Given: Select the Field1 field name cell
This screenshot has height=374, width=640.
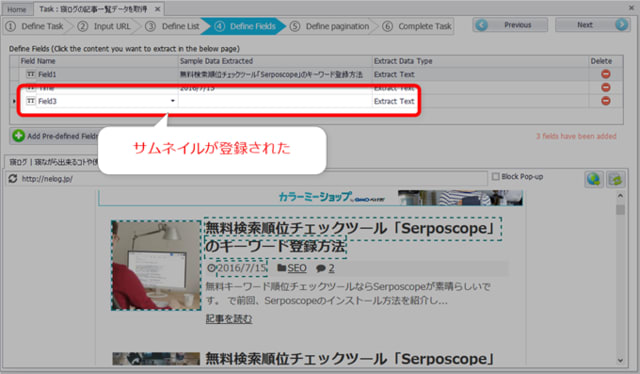Looking at the screenshot, I should coord(99,74).
